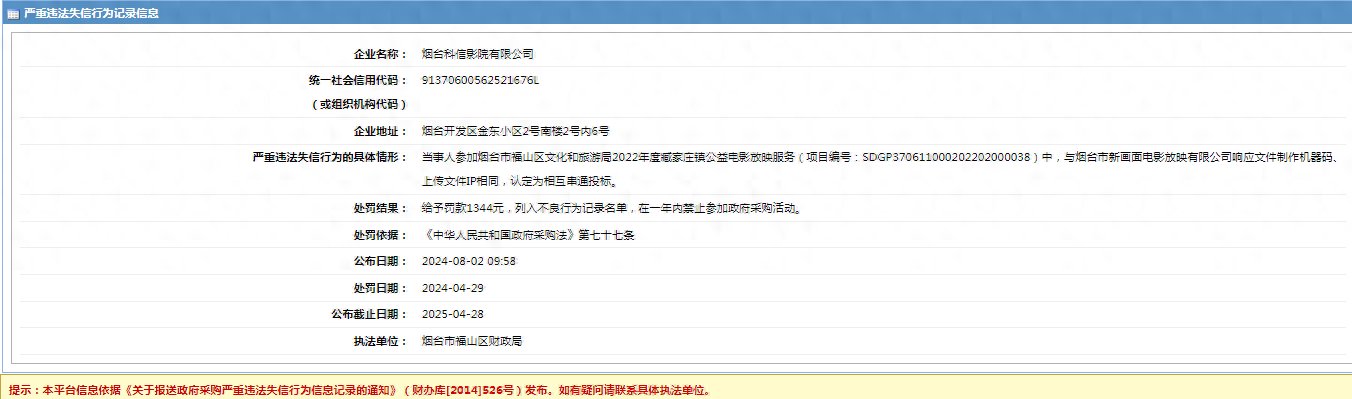The height and width of the screenshot is (399, 1352).
Task: Select the address 烟台开发区金东小区2号商楼2号内6号
Action: [x=515, y=131]
